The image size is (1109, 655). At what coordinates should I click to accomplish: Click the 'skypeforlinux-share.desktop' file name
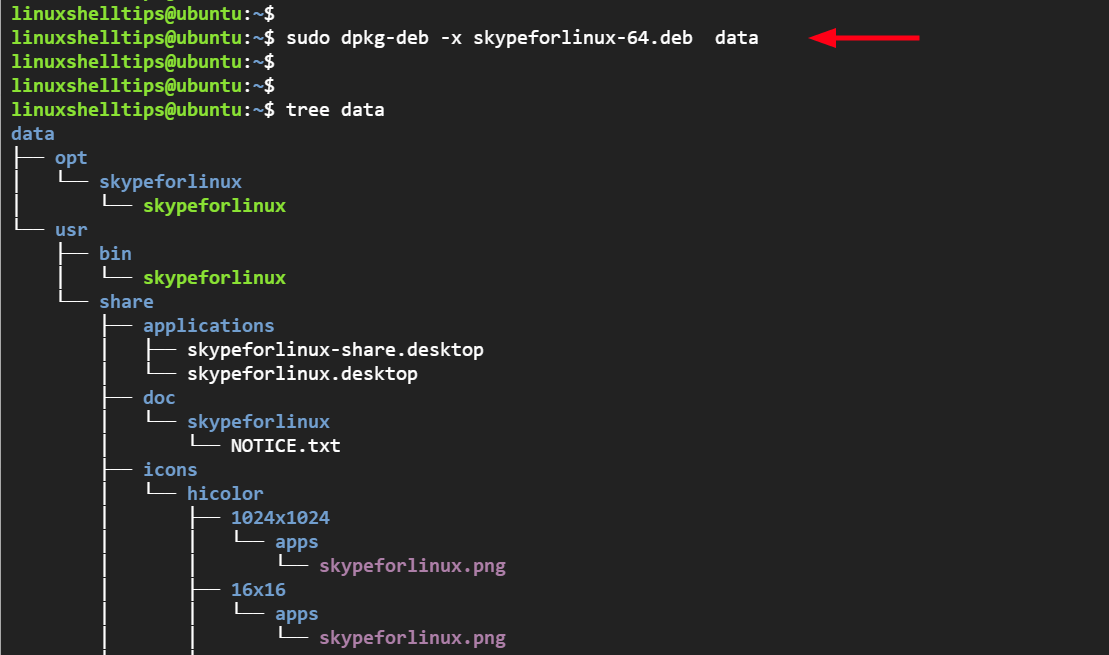(335, 350)
